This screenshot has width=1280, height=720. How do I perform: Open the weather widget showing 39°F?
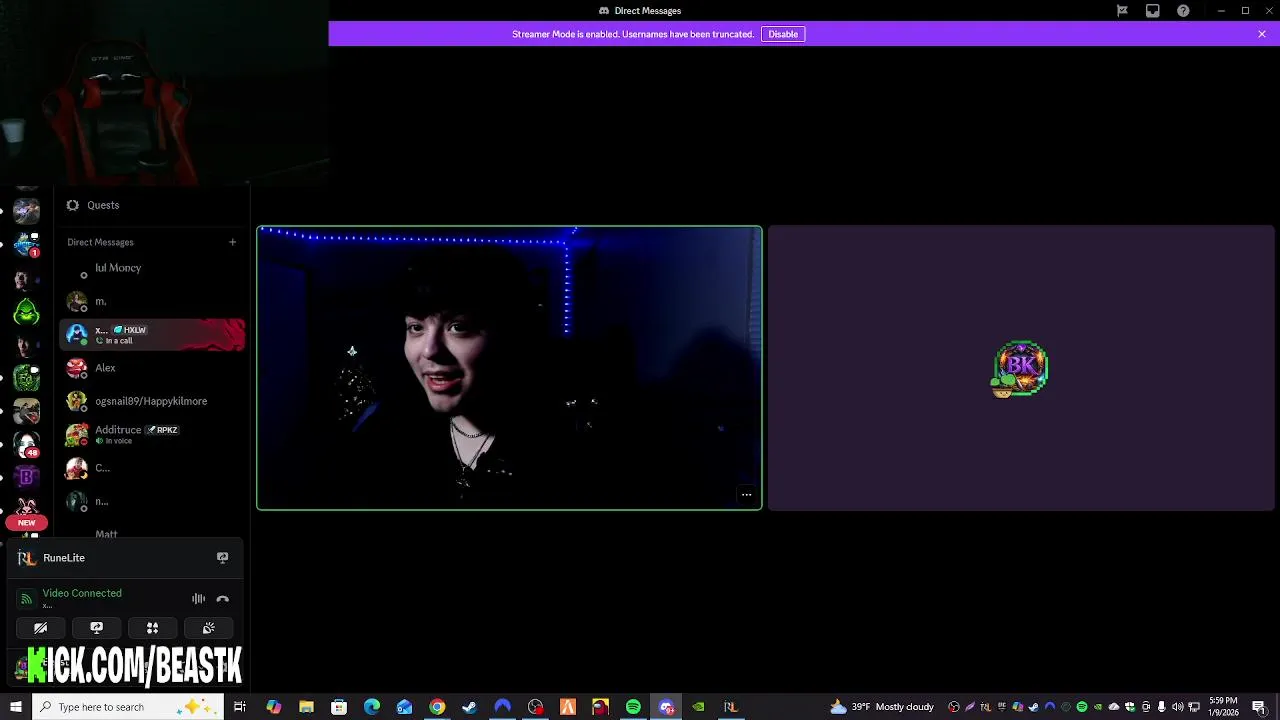click(x=881, y=707)
